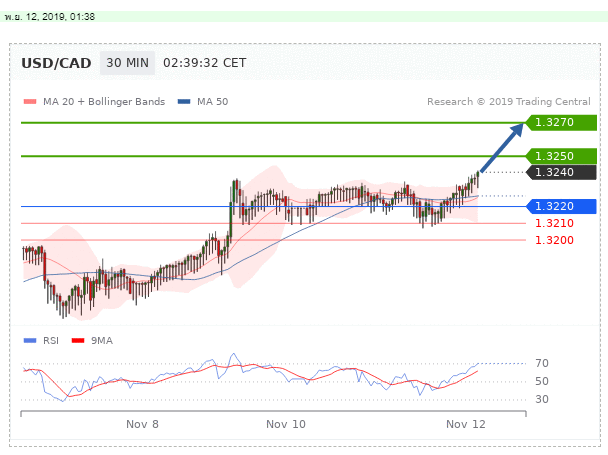Click the Nov 10 date axis label
The image size is (608, 455).
click(286, 424)
